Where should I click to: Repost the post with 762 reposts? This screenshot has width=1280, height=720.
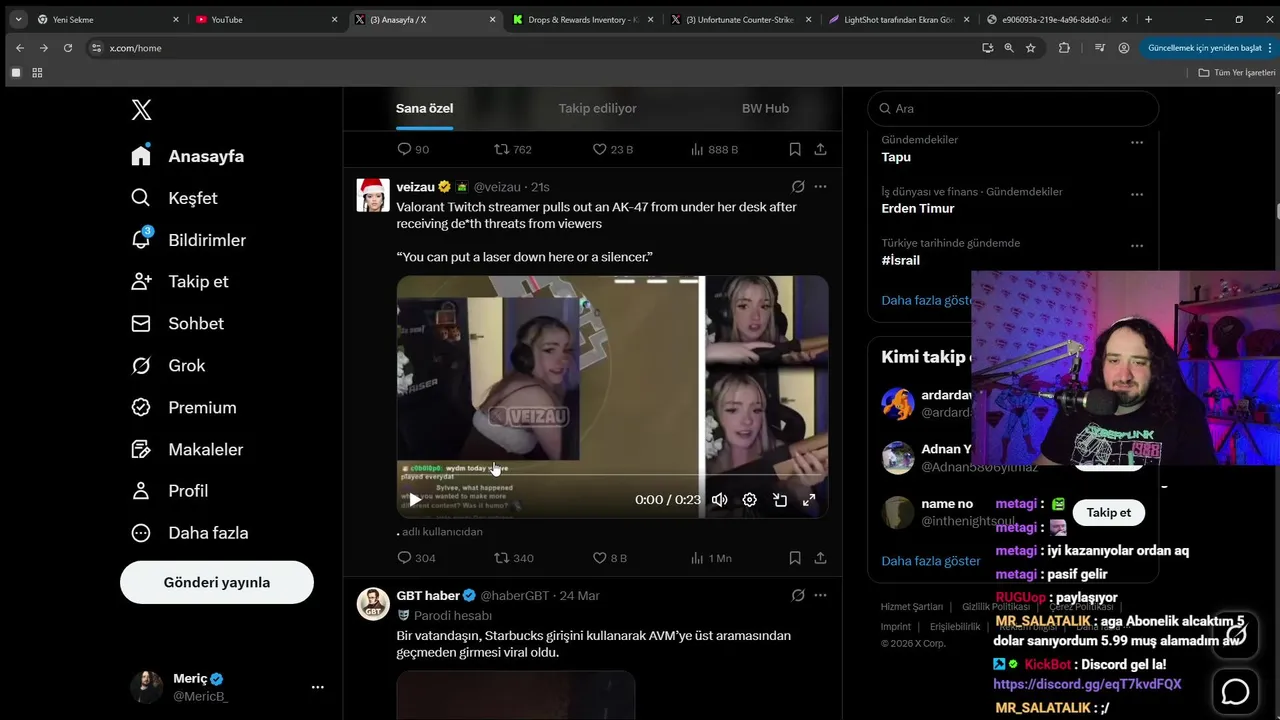tap(513, 149)
